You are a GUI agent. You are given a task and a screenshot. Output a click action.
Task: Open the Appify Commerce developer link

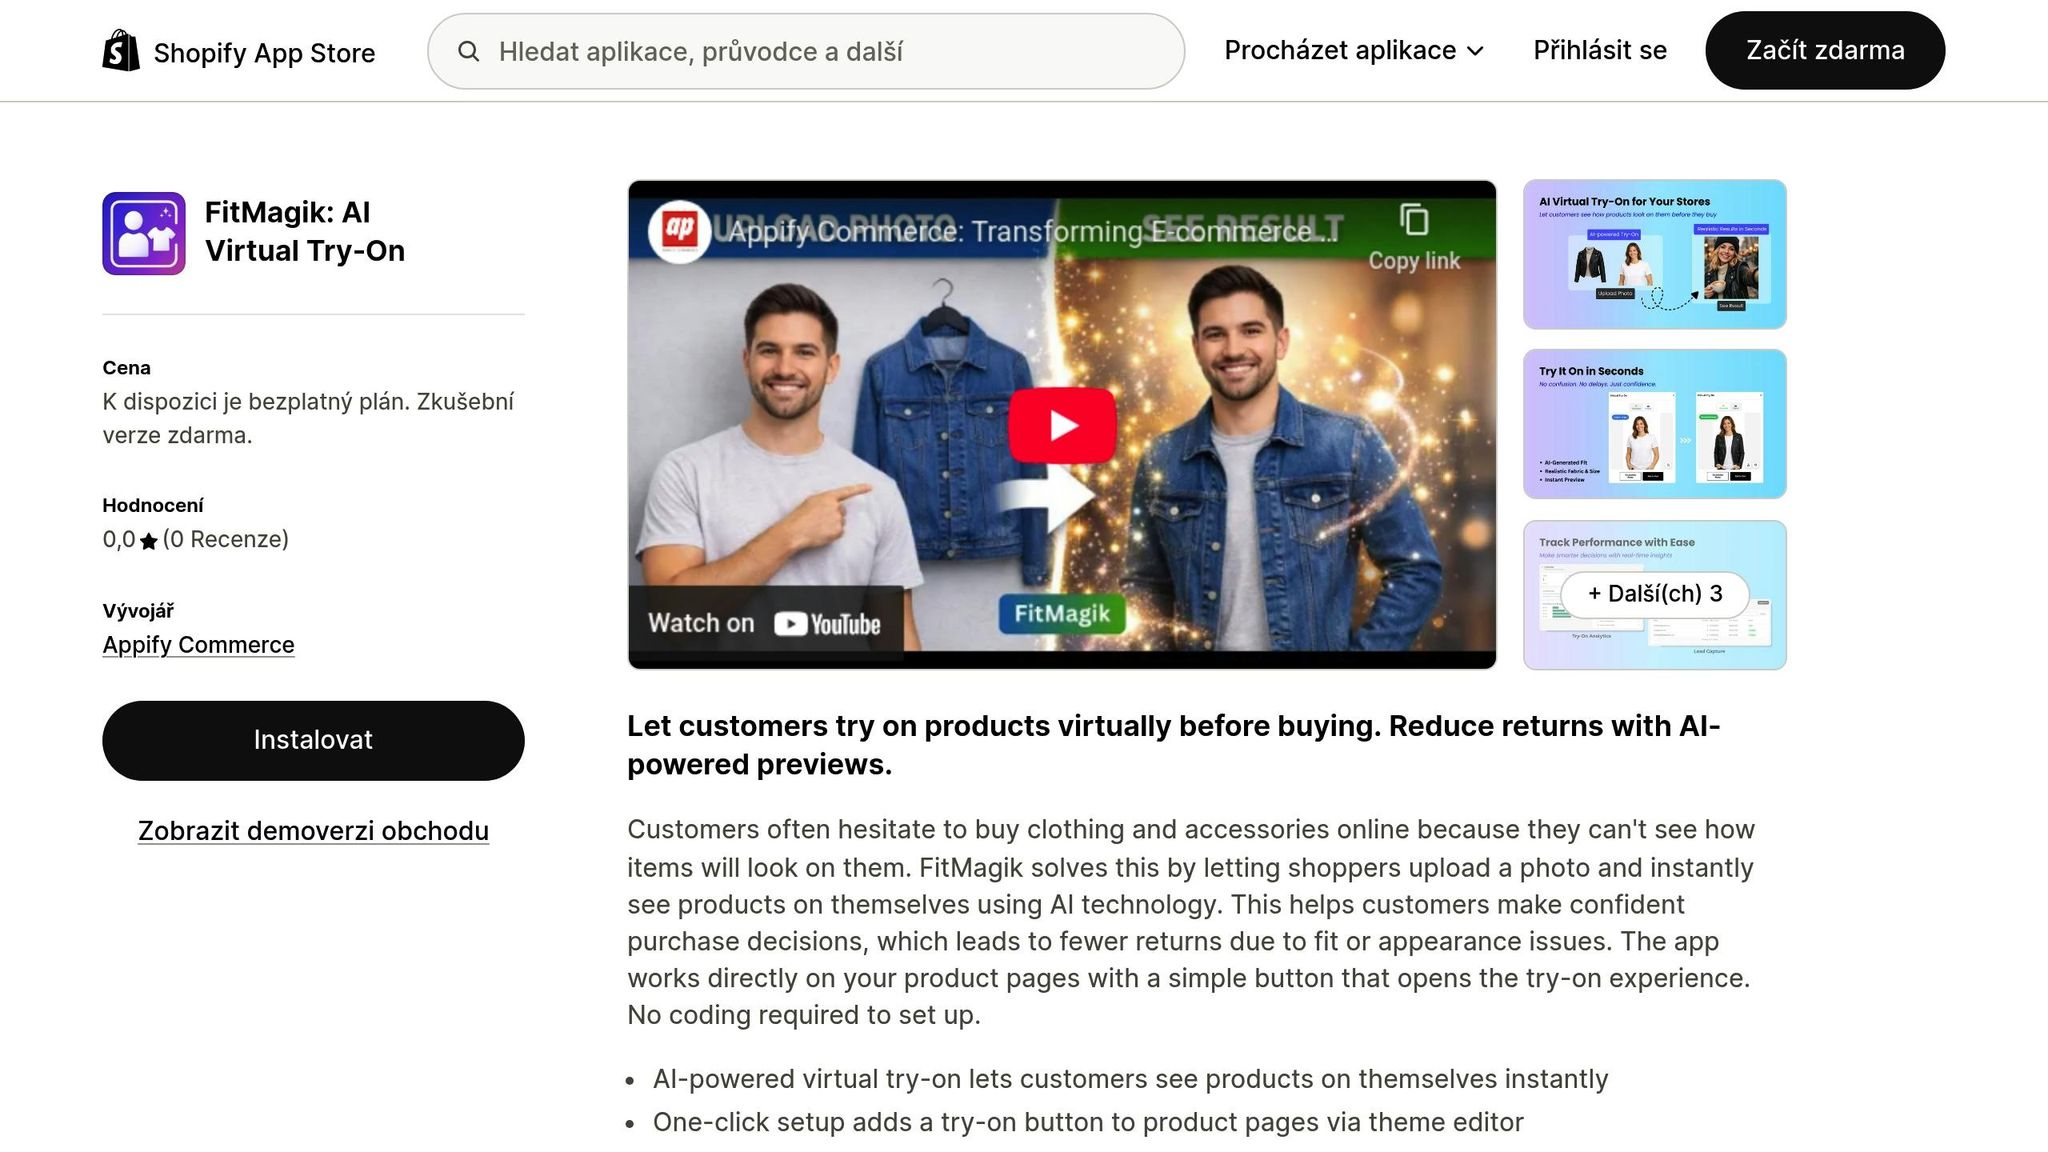[x=198, y=645]
